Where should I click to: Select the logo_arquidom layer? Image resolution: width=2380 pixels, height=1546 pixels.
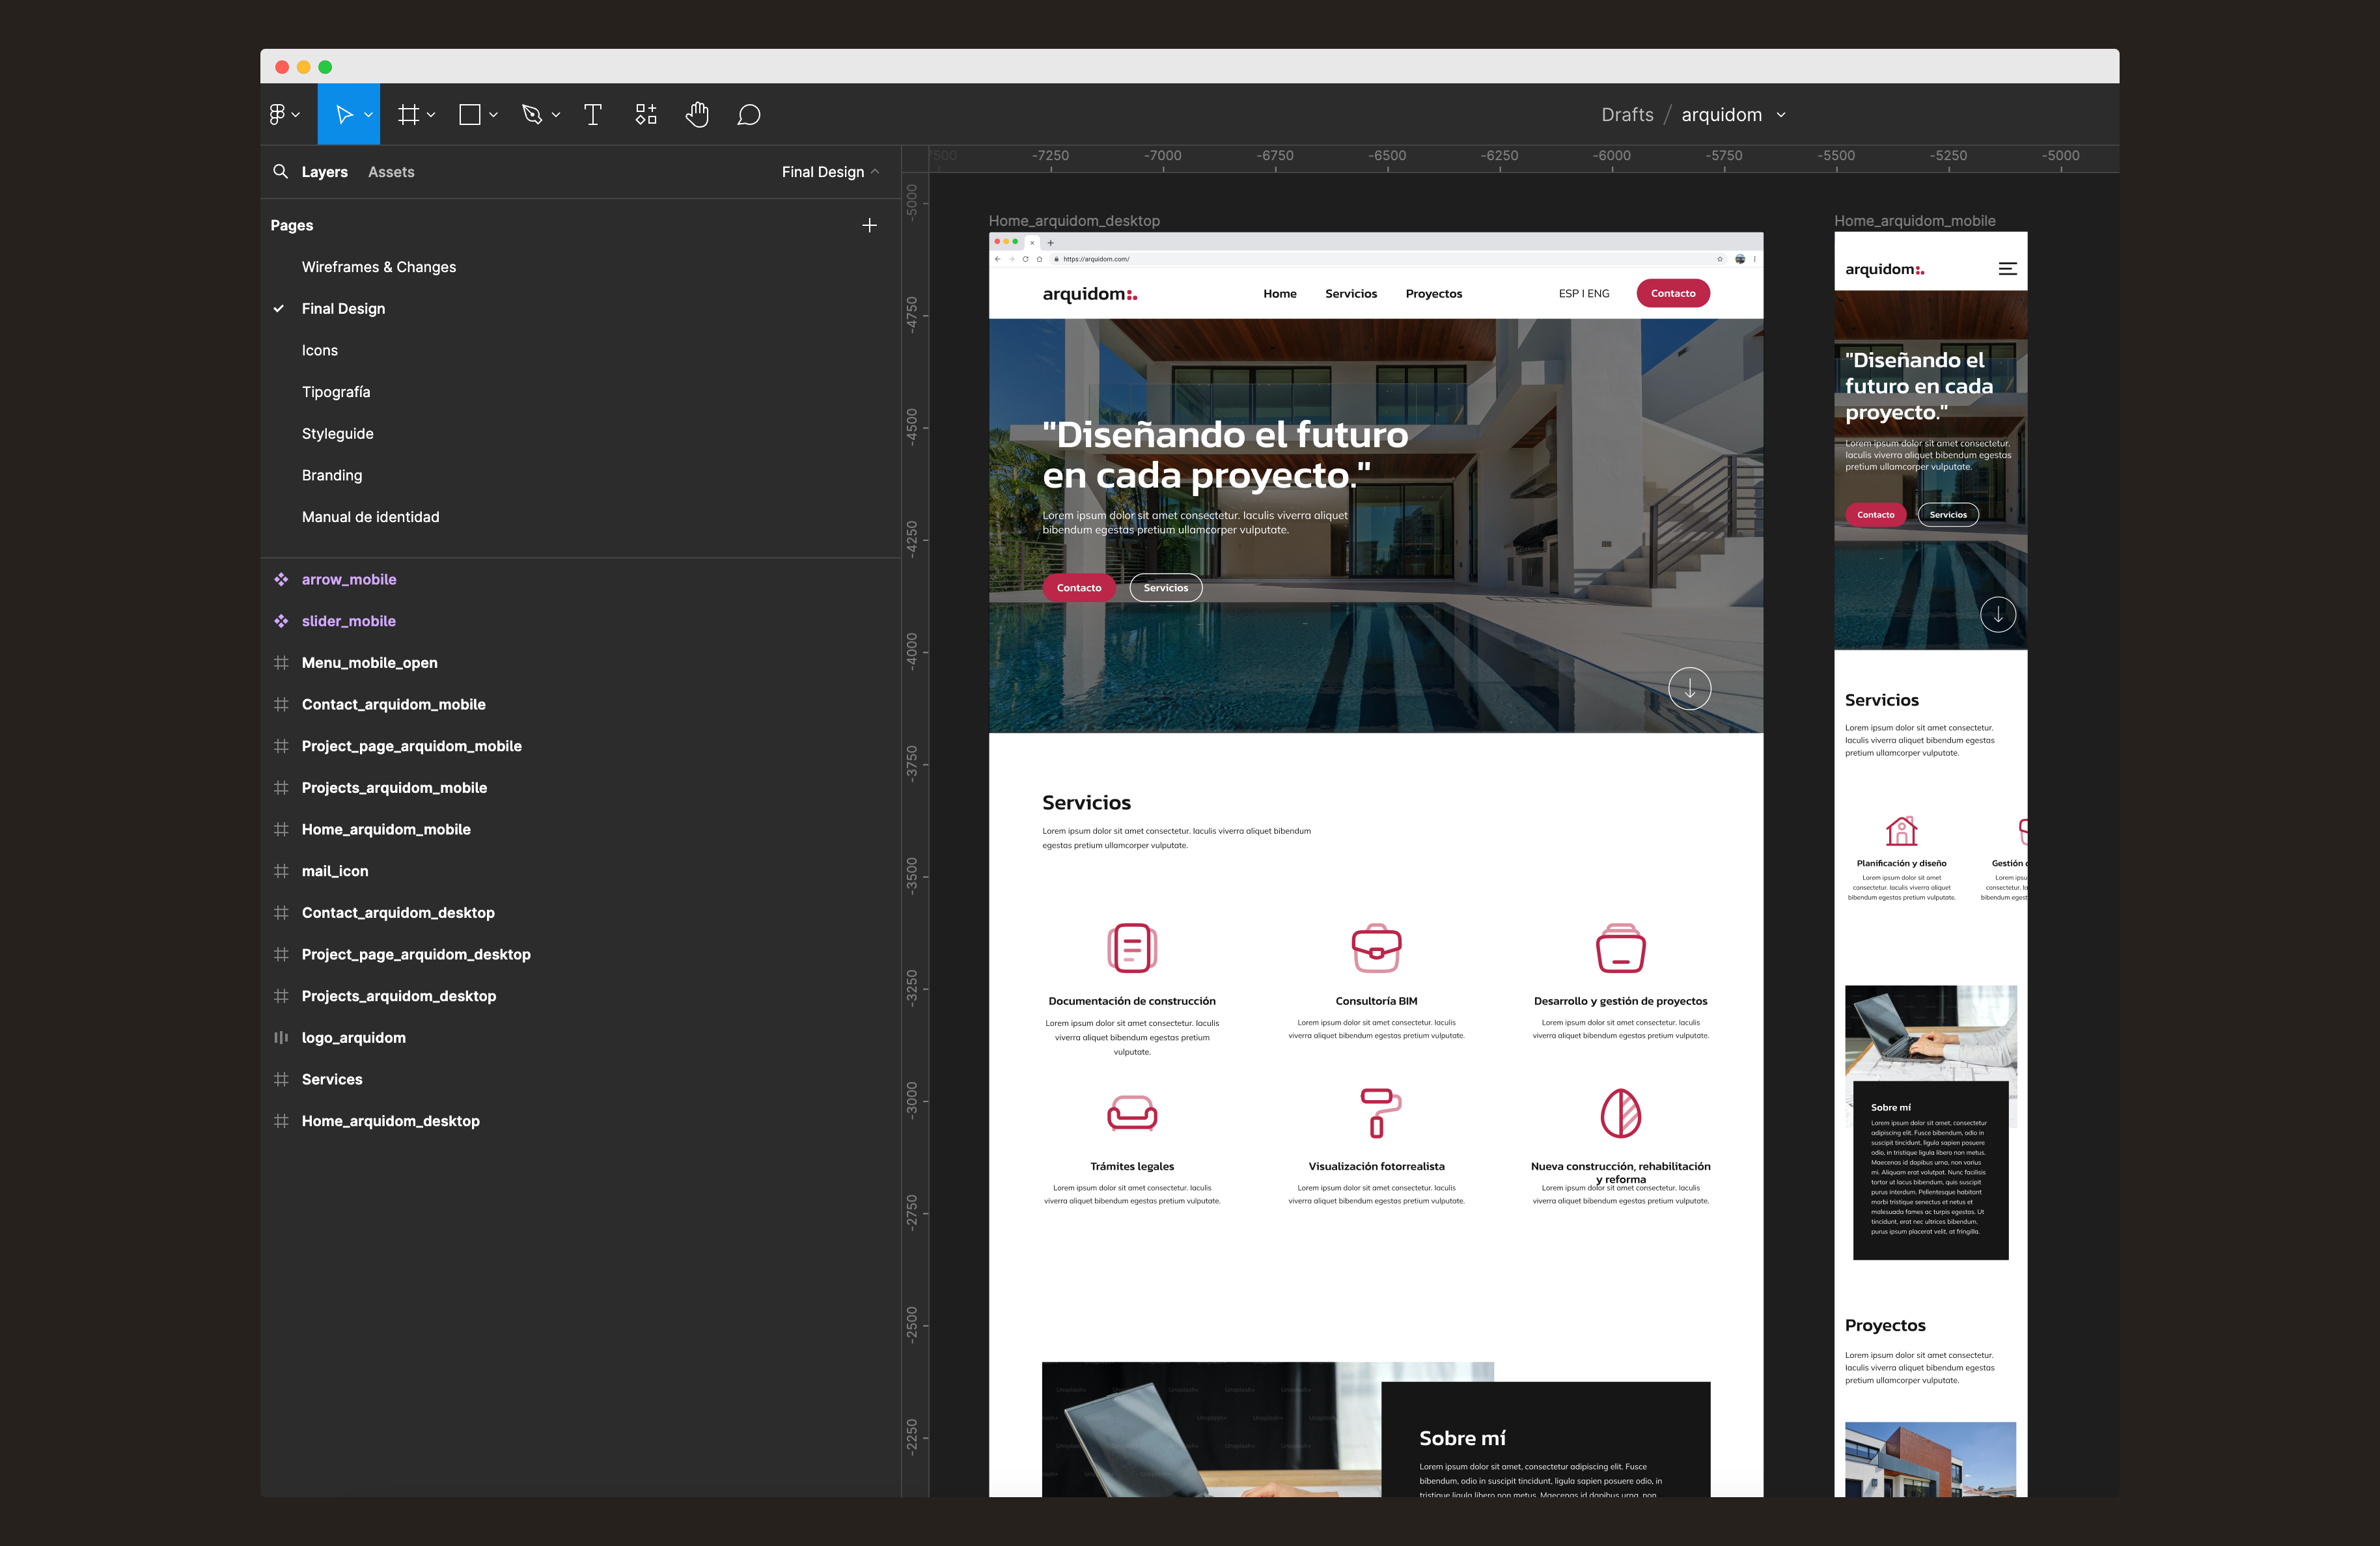tap(353, 1038)
